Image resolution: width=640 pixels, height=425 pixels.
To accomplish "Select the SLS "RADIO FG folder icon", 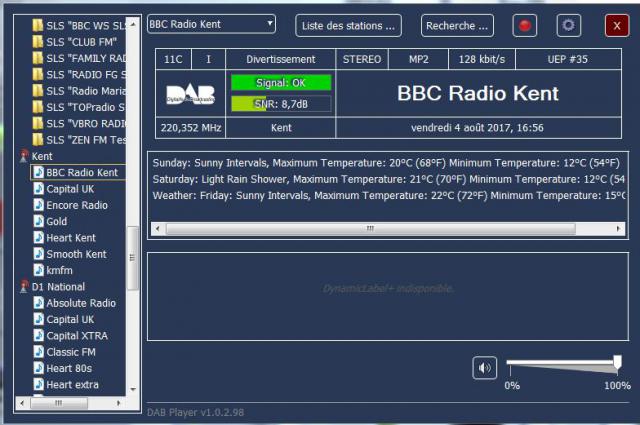I will [x=38, y=74].
